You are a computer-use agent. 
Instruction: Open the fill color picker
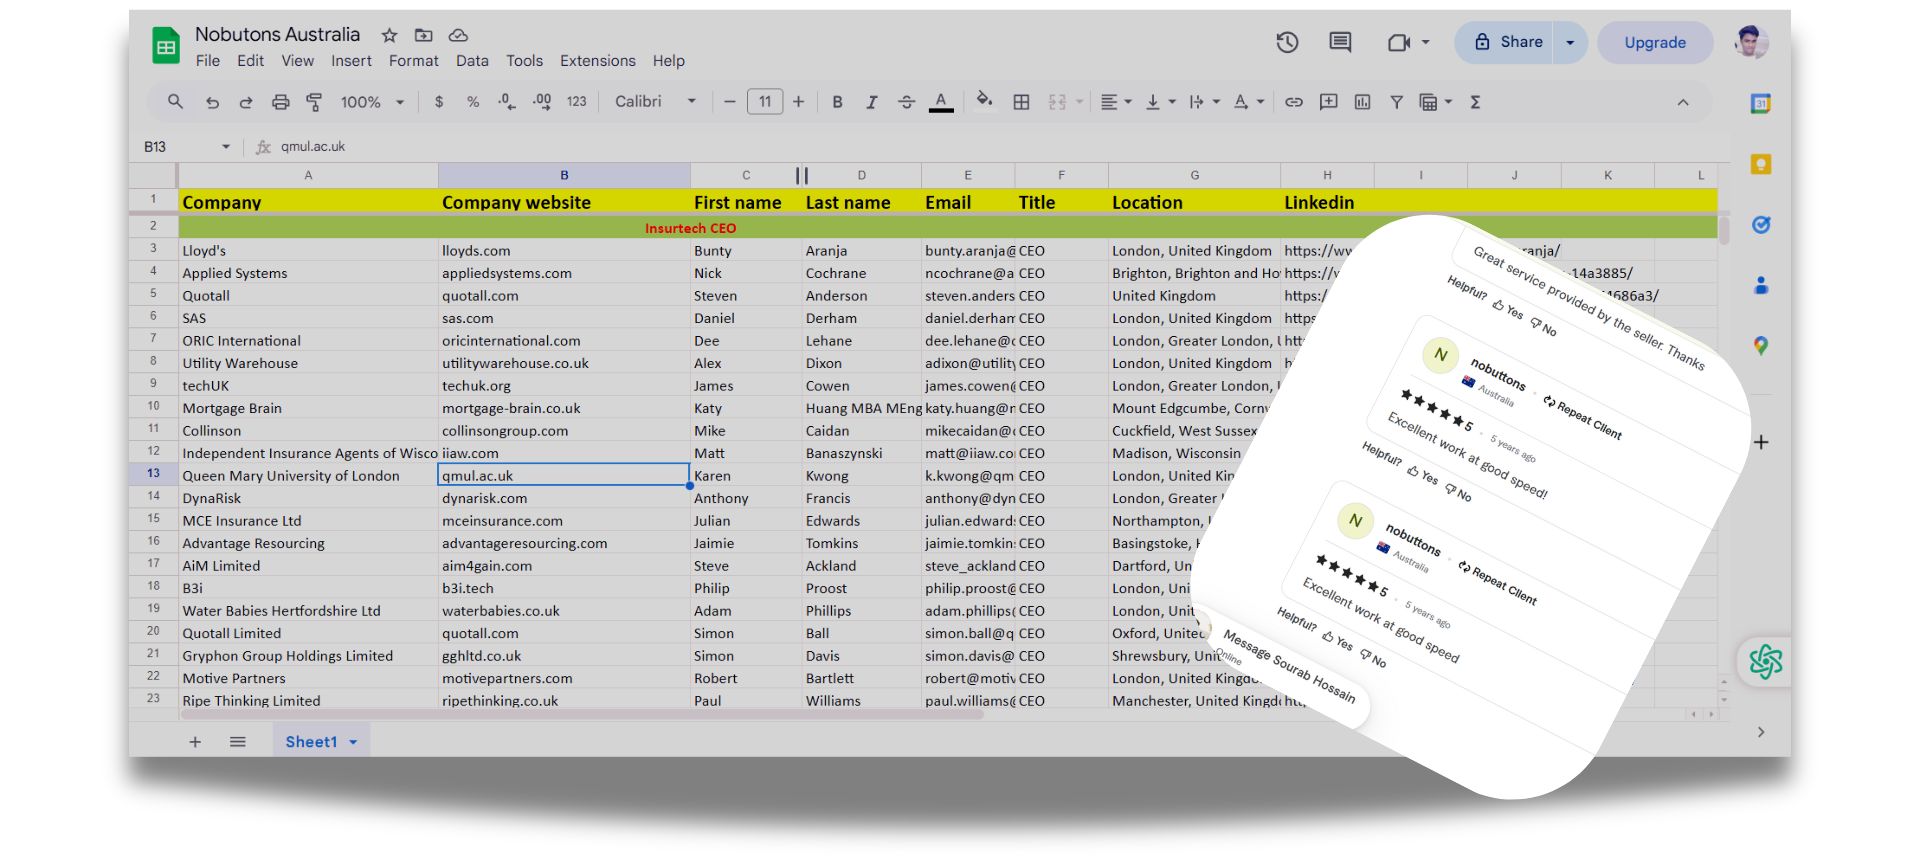(x=985, y=100)
